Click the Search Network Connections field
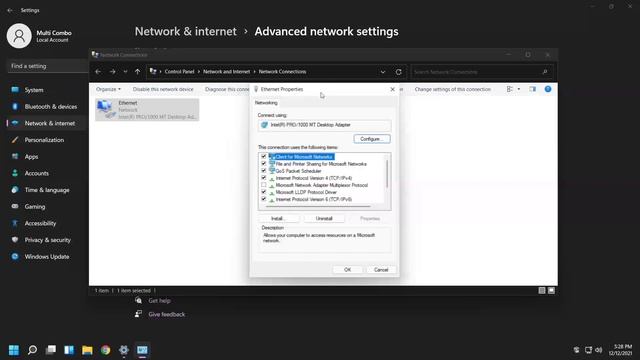Screen dimensions: 640x360 pos(482,72)
